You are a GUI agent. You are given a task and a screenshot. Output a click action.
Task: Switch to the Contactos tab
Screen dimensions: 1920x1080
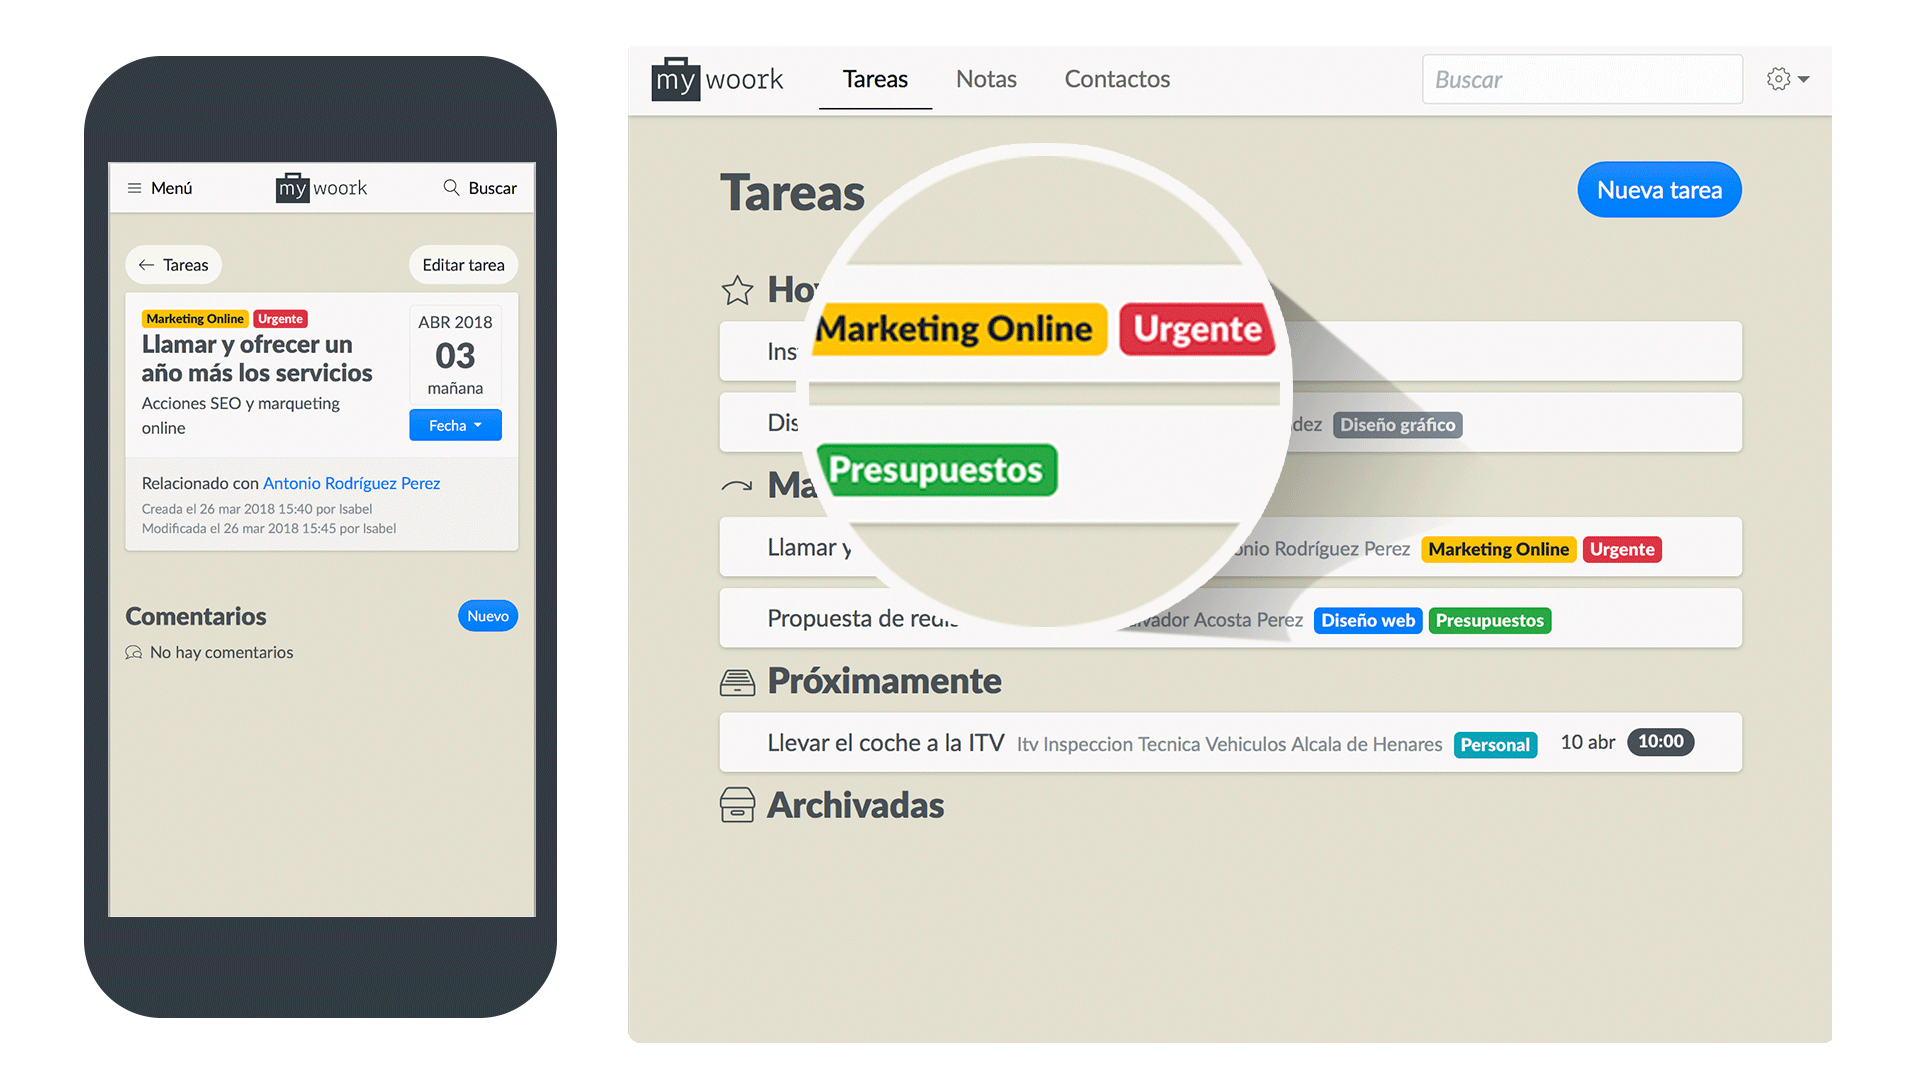click(1117, 79)
